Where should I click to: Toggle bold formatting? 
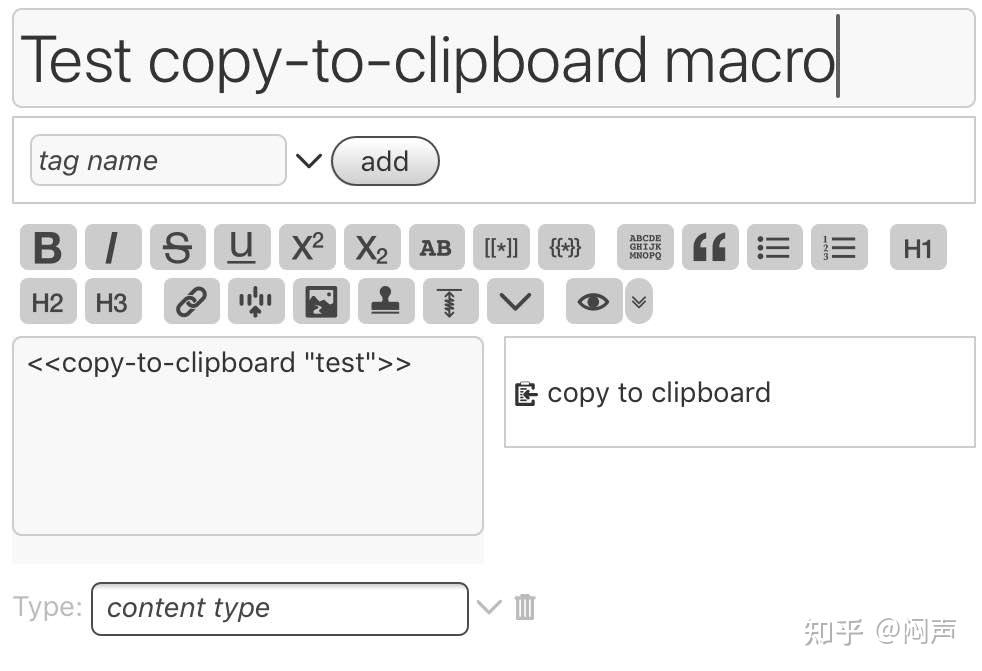tap(48, 248)
